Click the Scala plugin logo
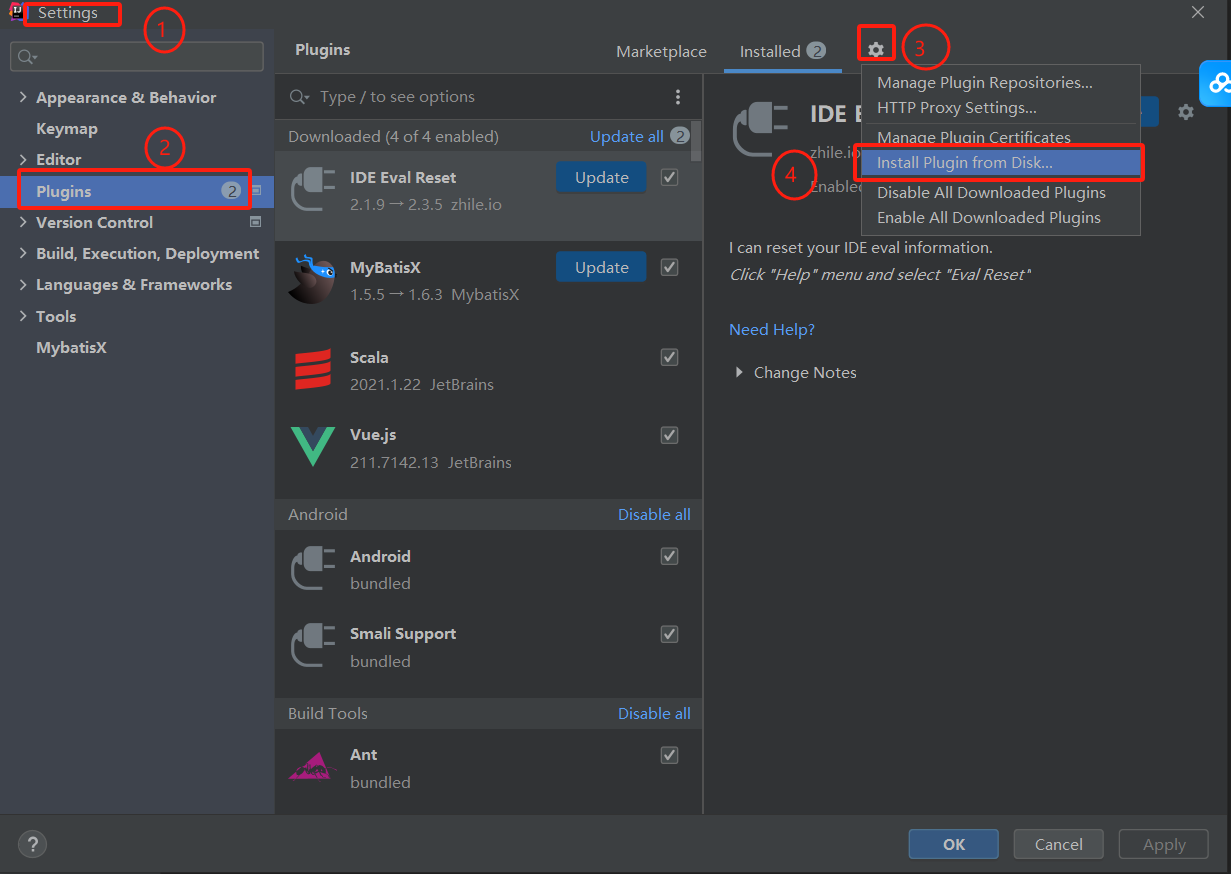The image size is (1231, 874). tap(312, 369)
